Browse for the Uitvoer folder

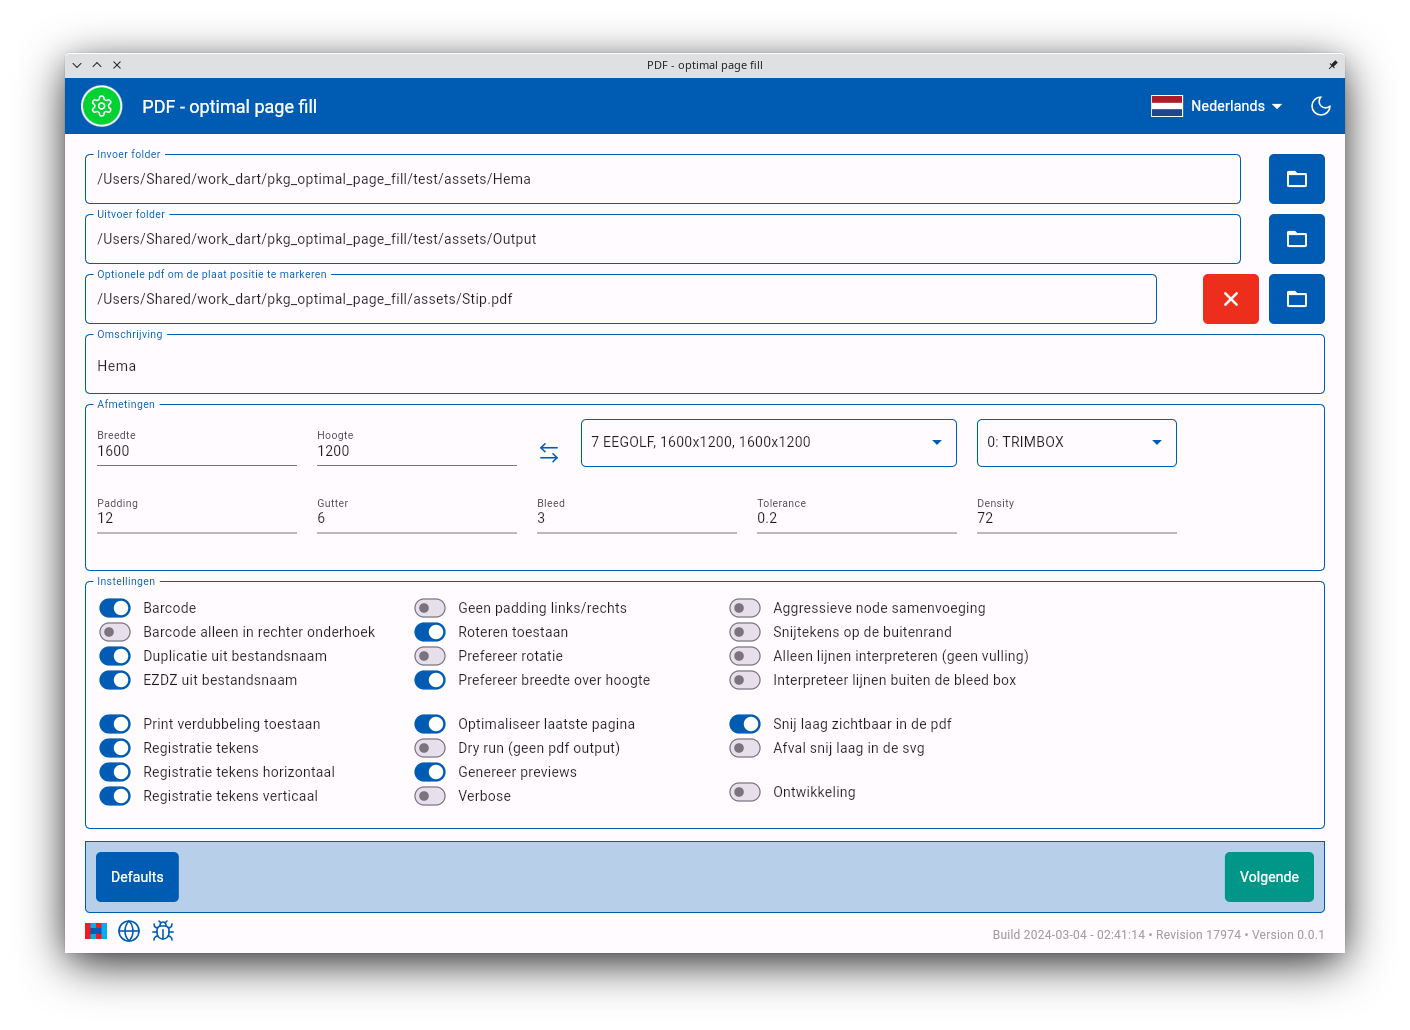[1296, 239]
